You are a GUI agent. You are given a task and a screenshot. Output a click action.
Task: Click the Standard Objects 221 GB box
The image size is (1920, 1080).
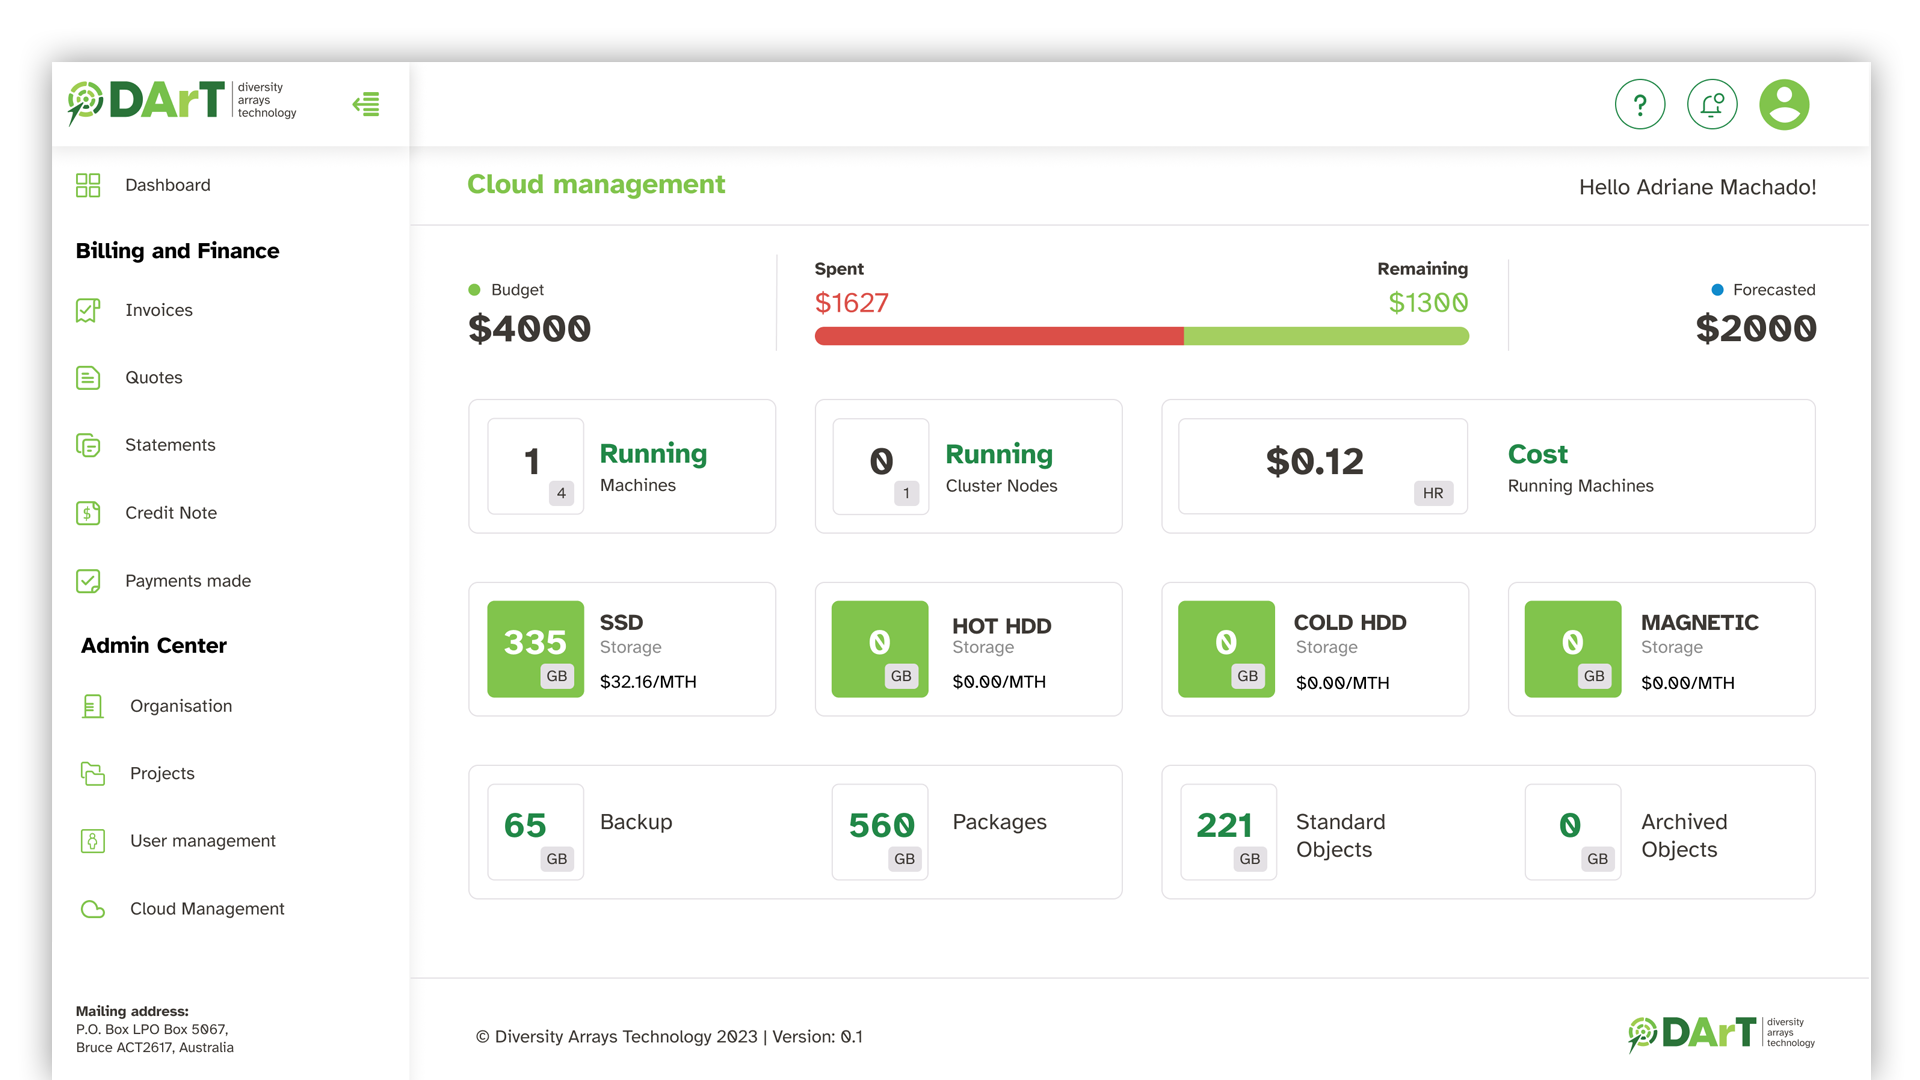1228,832
